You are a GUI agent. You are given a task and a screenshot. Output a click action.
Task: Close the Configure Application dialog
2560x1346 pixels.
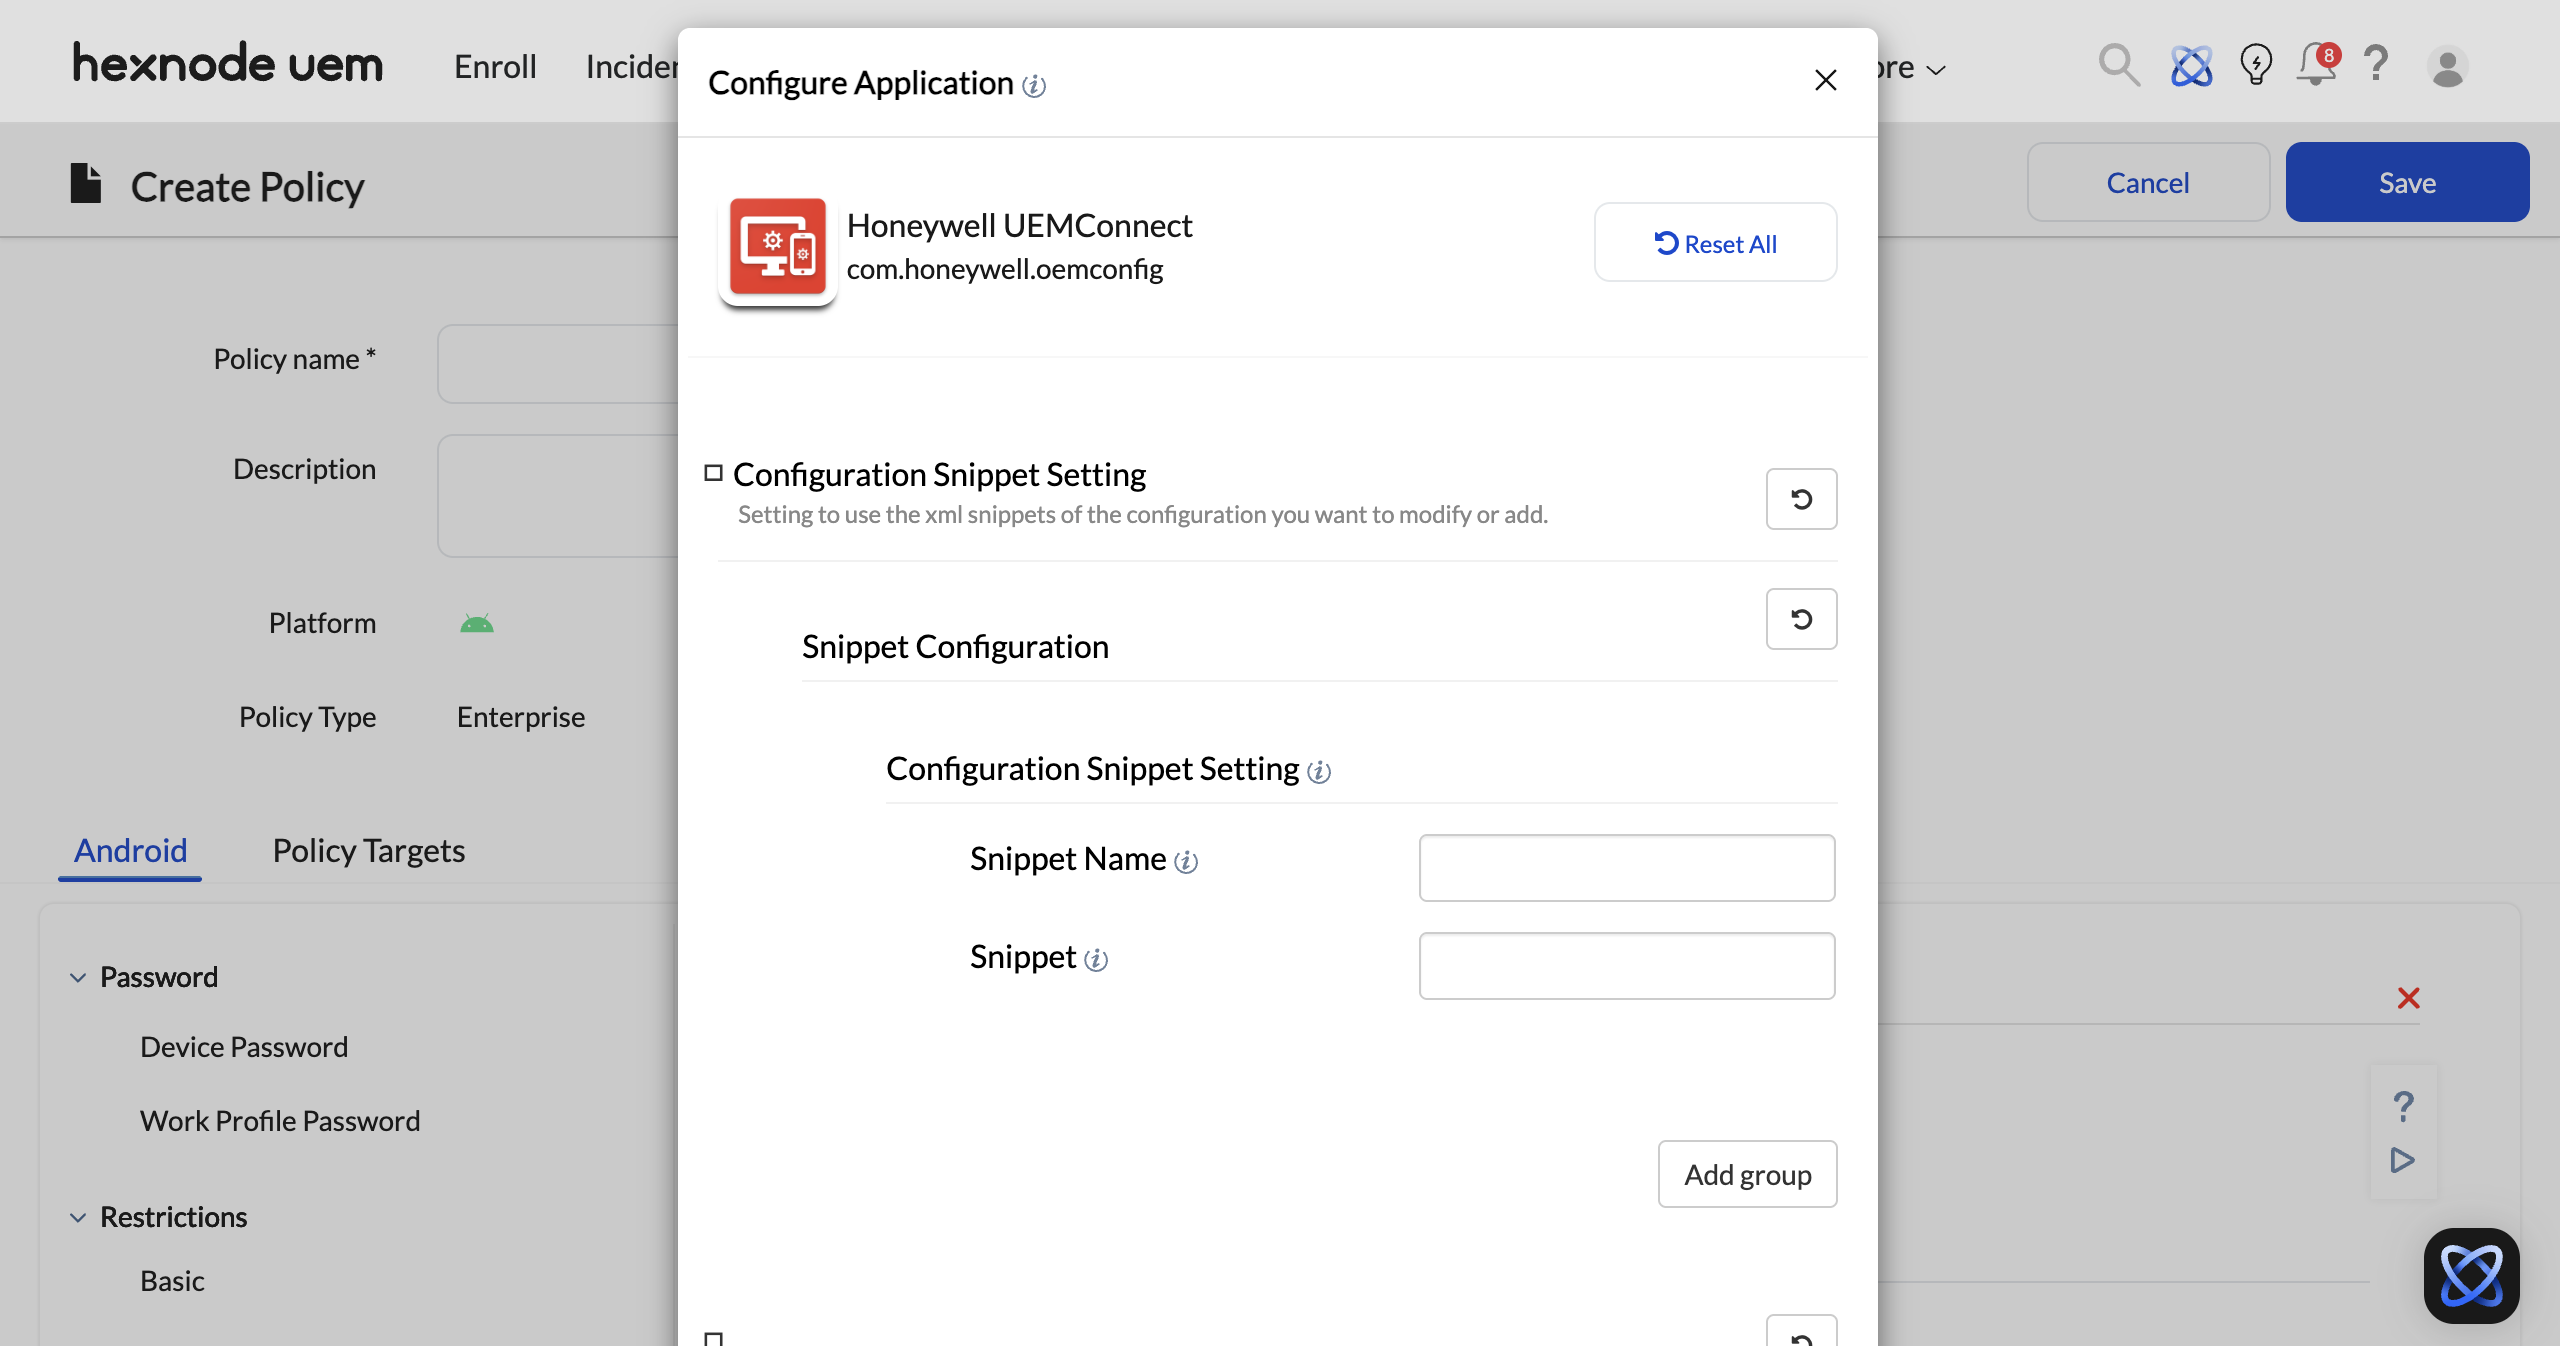click(1825, 80)
